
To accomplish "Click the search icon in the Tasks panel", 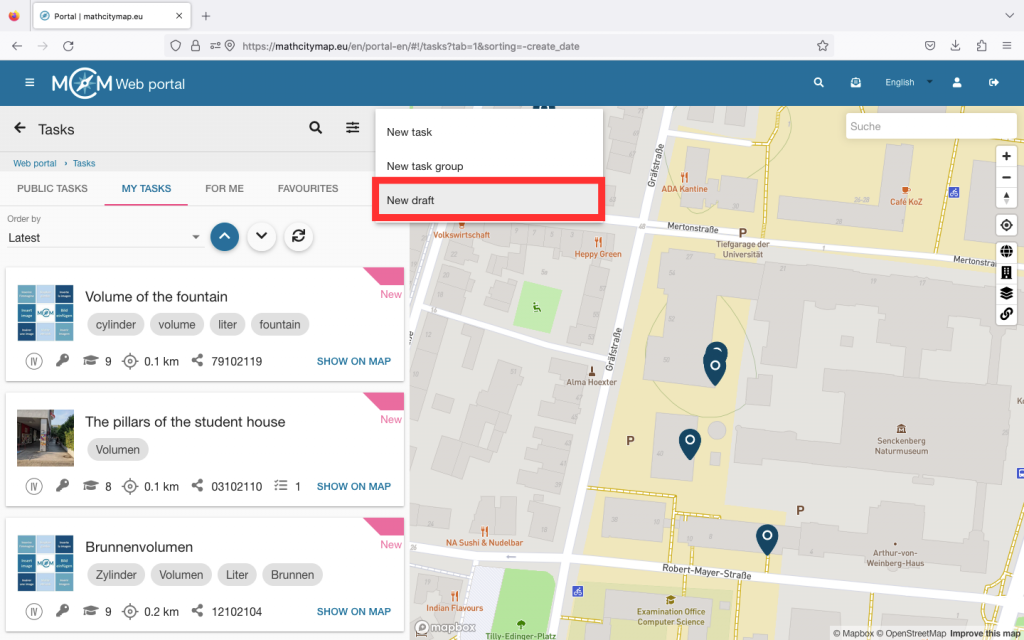I will click(315, 128).
